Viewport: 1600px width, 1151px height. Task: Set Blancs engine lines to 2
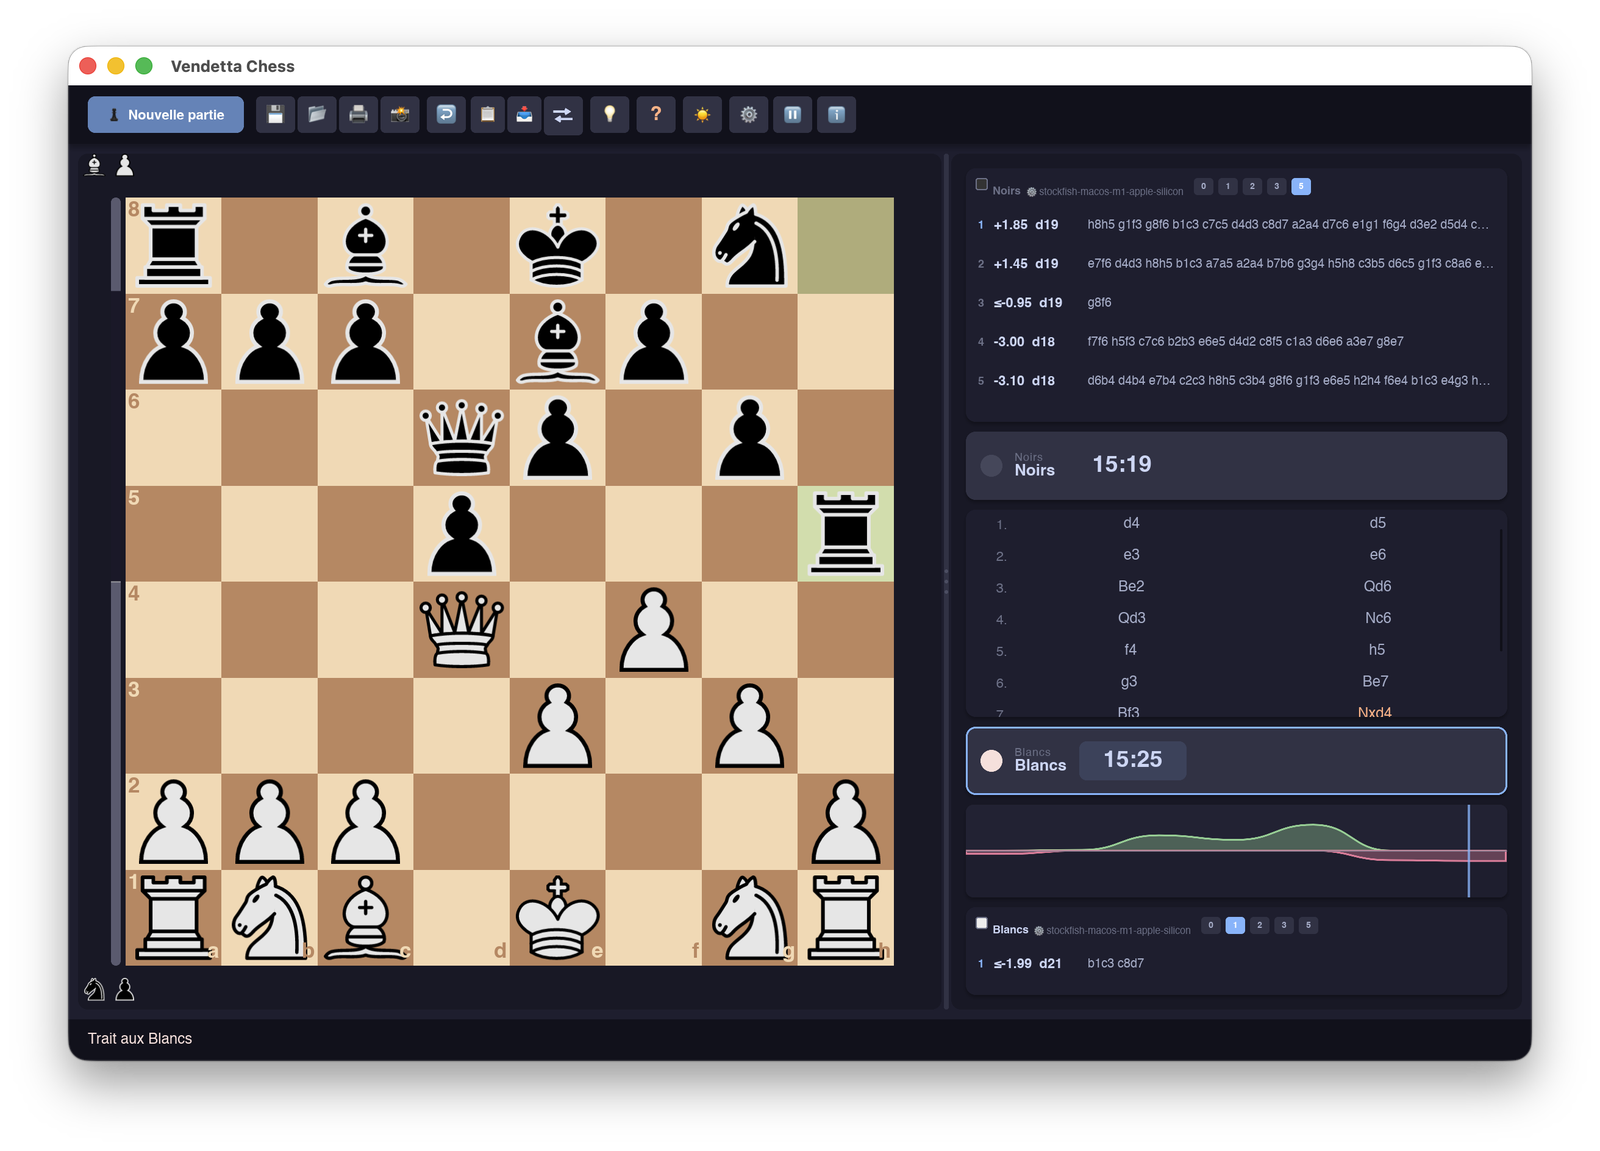1260,925
